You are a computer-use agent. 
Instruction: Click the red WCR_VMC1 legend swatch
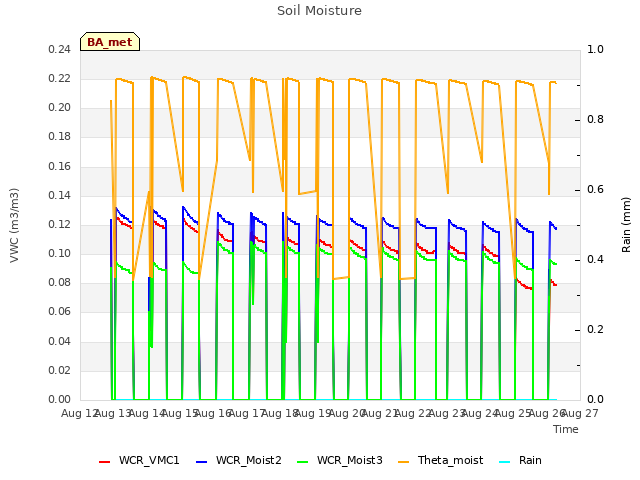104,462
